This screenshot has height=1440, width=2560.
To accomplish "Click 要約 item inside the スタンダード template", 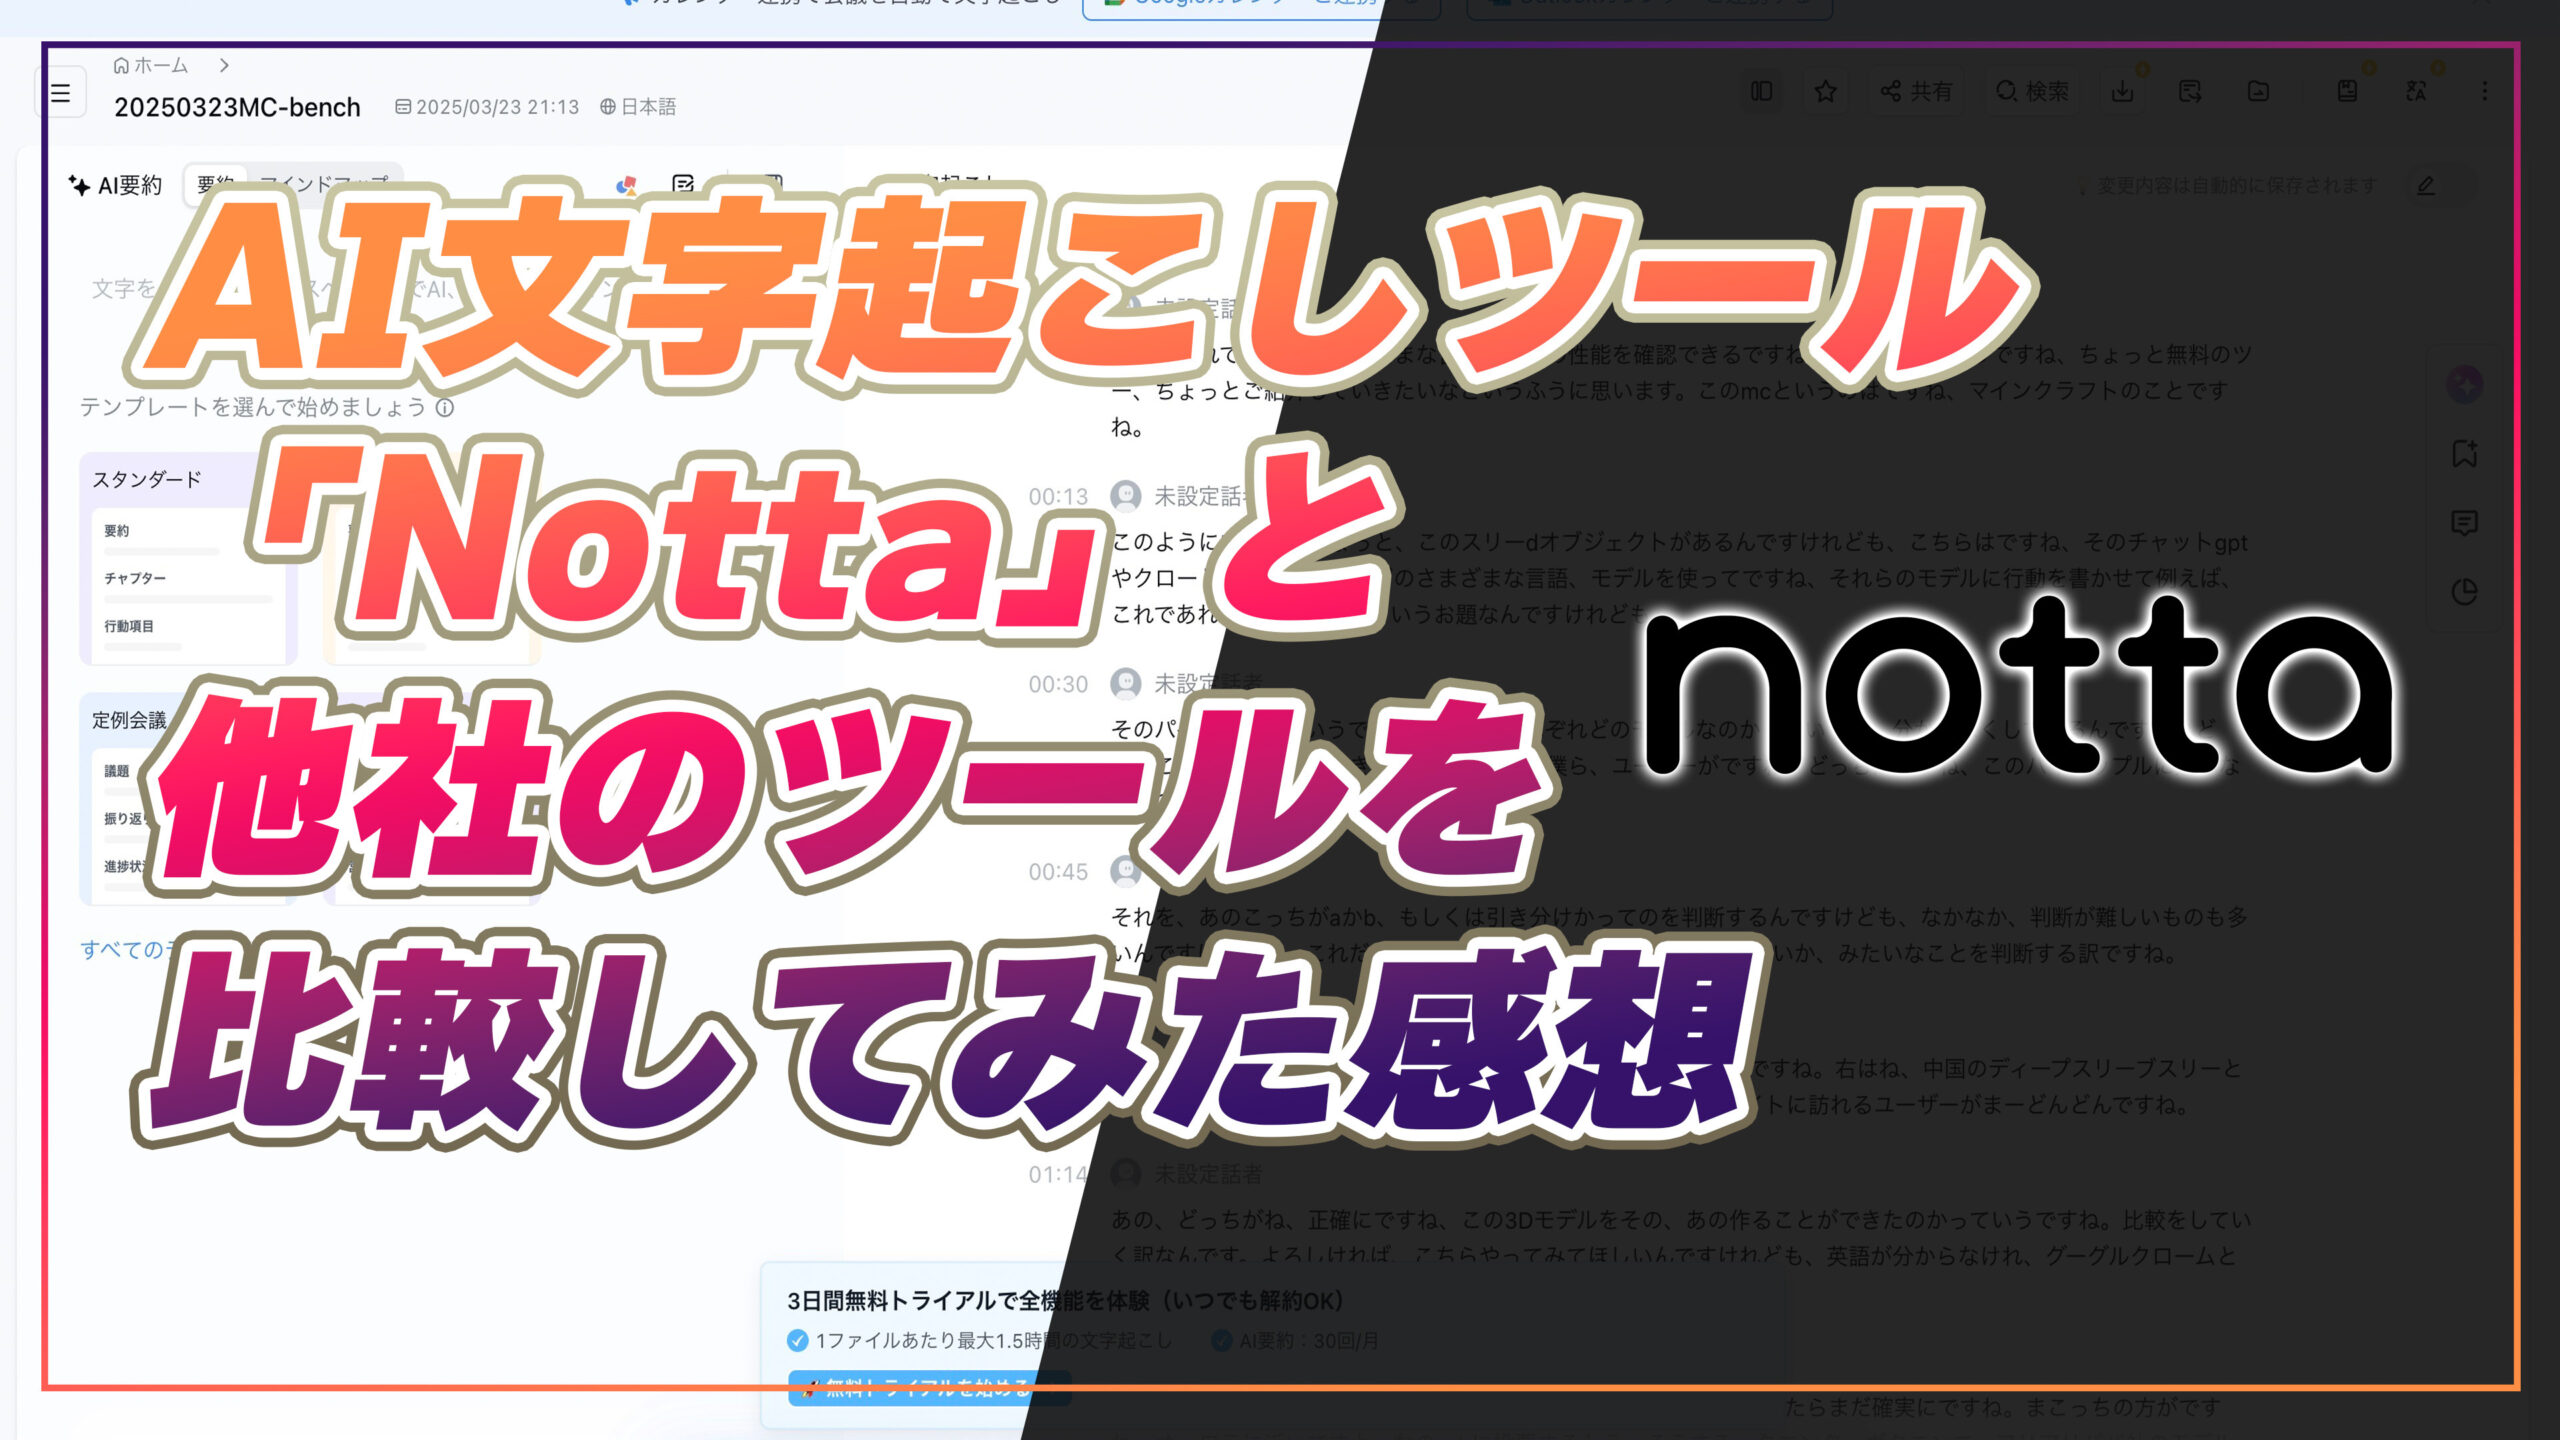I will click(116, 531).
